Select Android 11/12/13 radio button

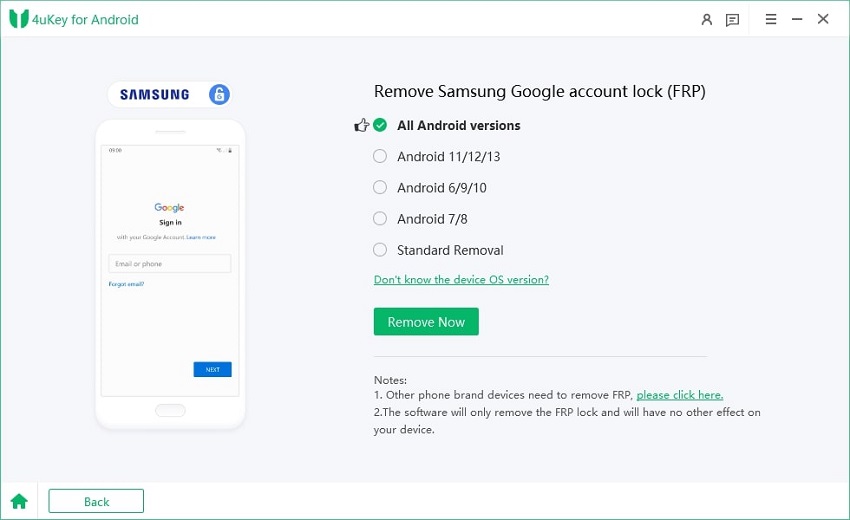click(x=380, y=156)
